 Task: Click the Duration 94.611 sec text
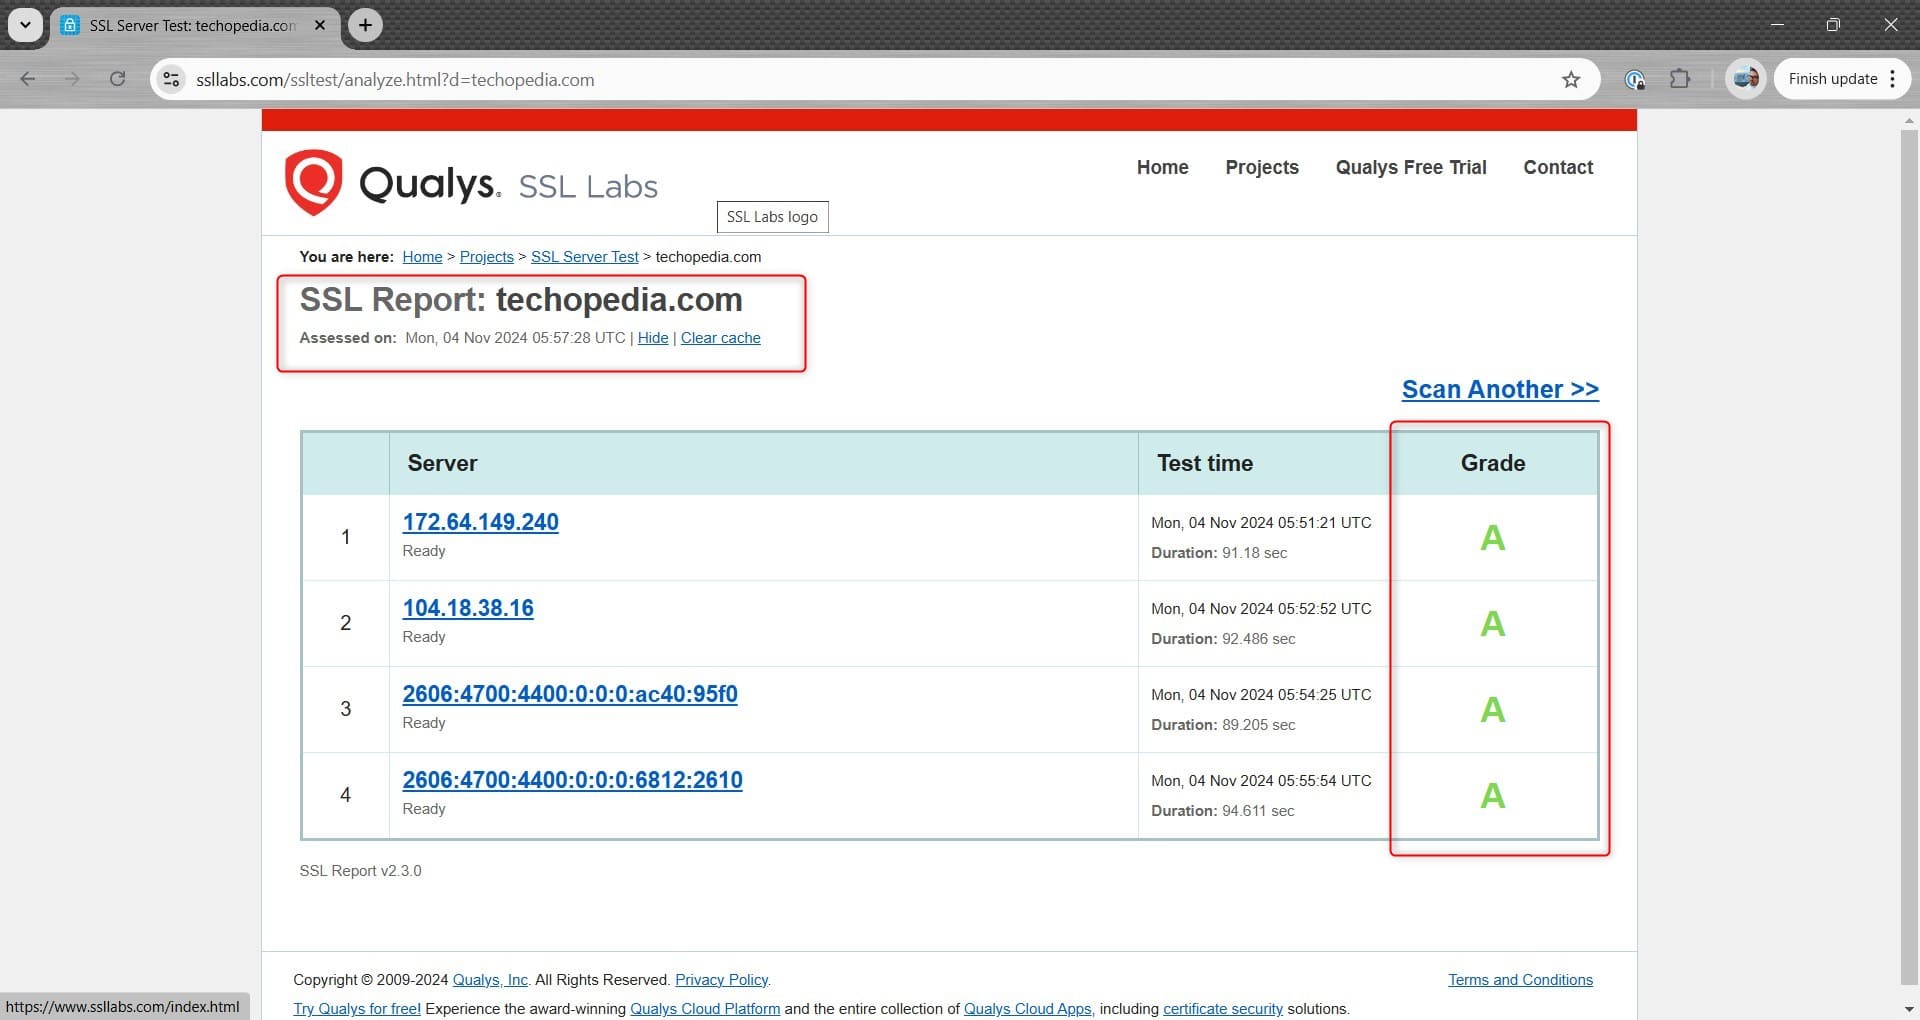(1222, 811)
